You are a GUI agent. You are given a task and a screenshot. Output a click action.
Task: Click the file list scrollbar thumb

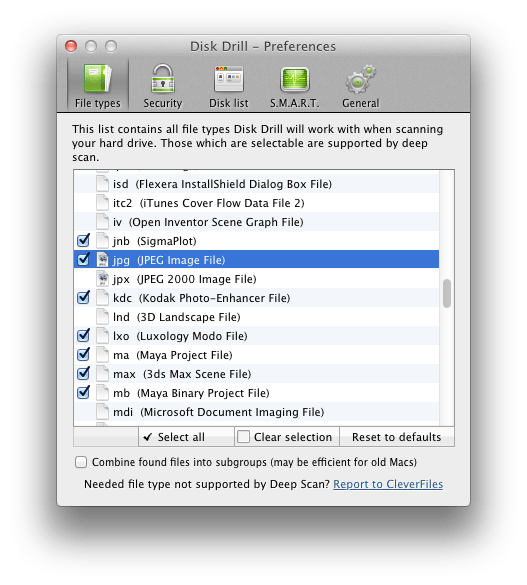coord(447,294)
